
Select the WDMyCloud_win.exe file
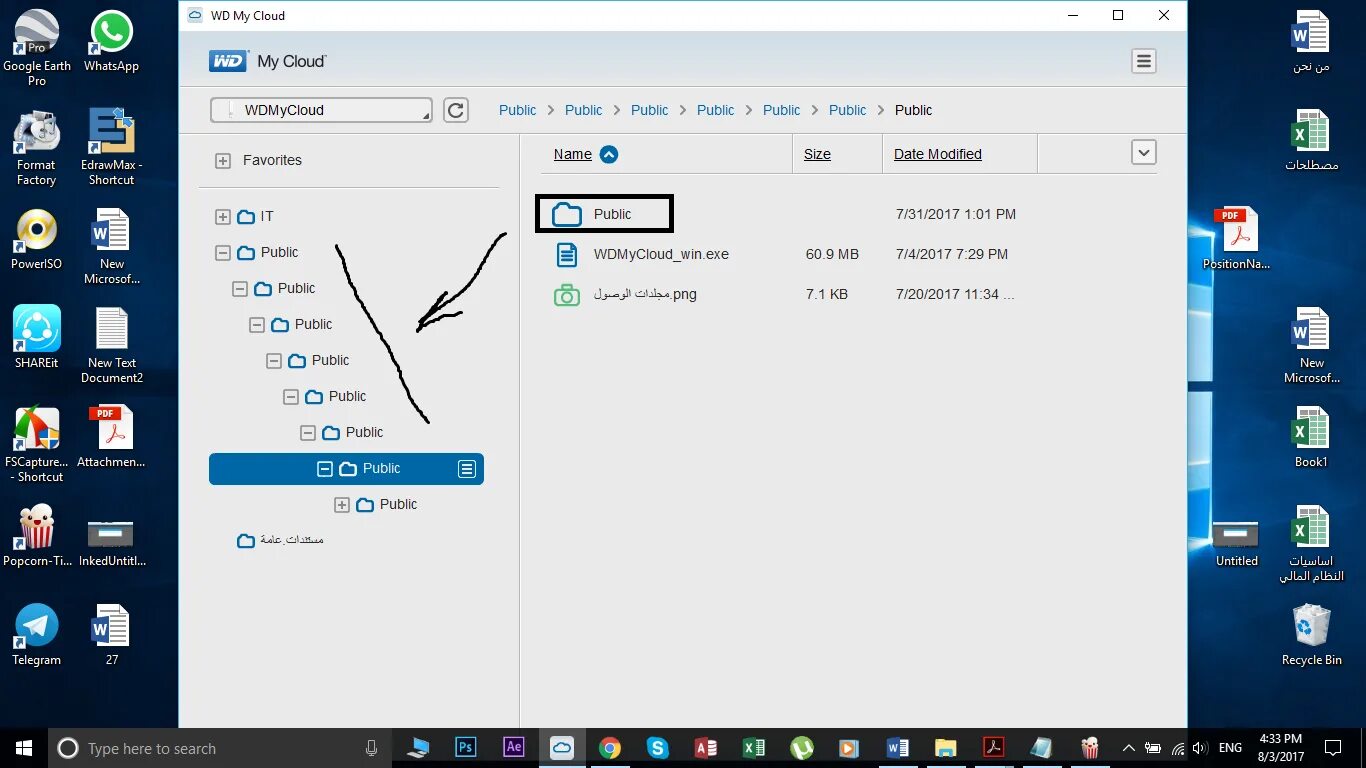661,254
